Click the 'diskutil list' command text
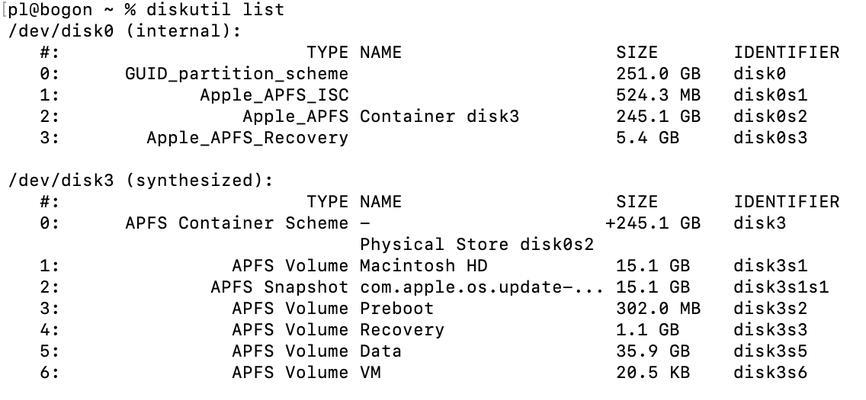The image size is (866, 400). 215,9
